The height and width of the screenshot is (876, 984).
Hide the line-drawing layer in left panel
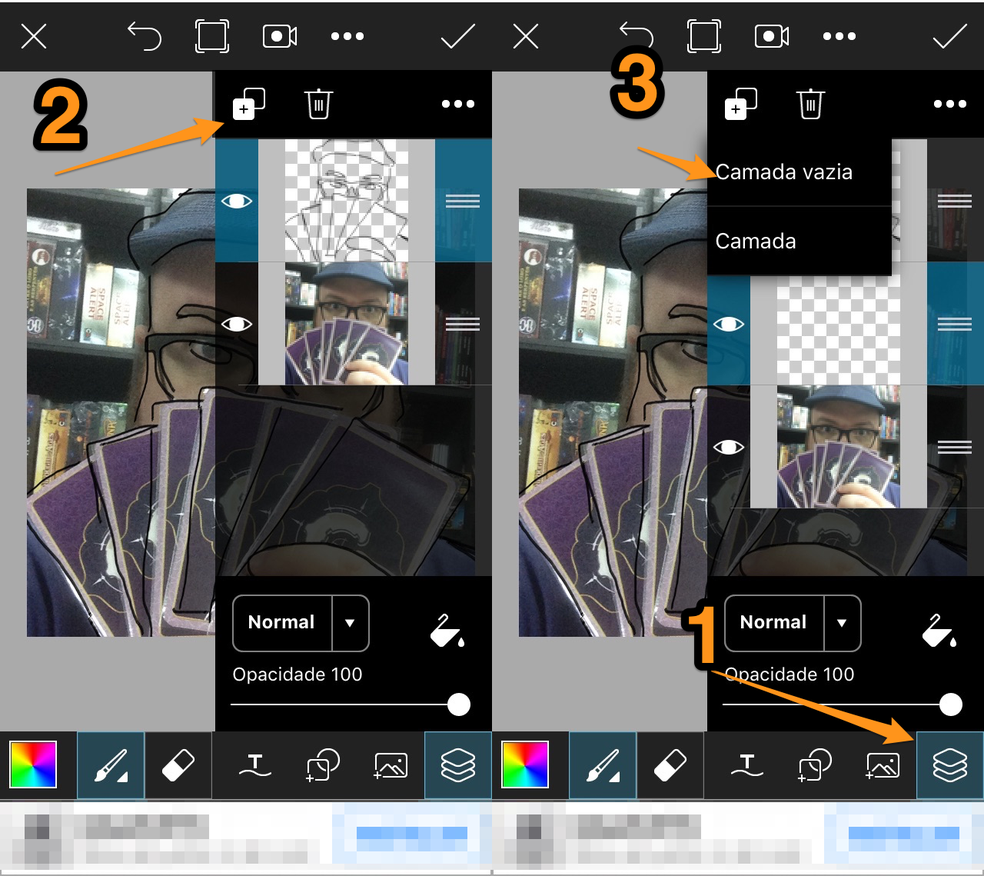click(237, 201)
